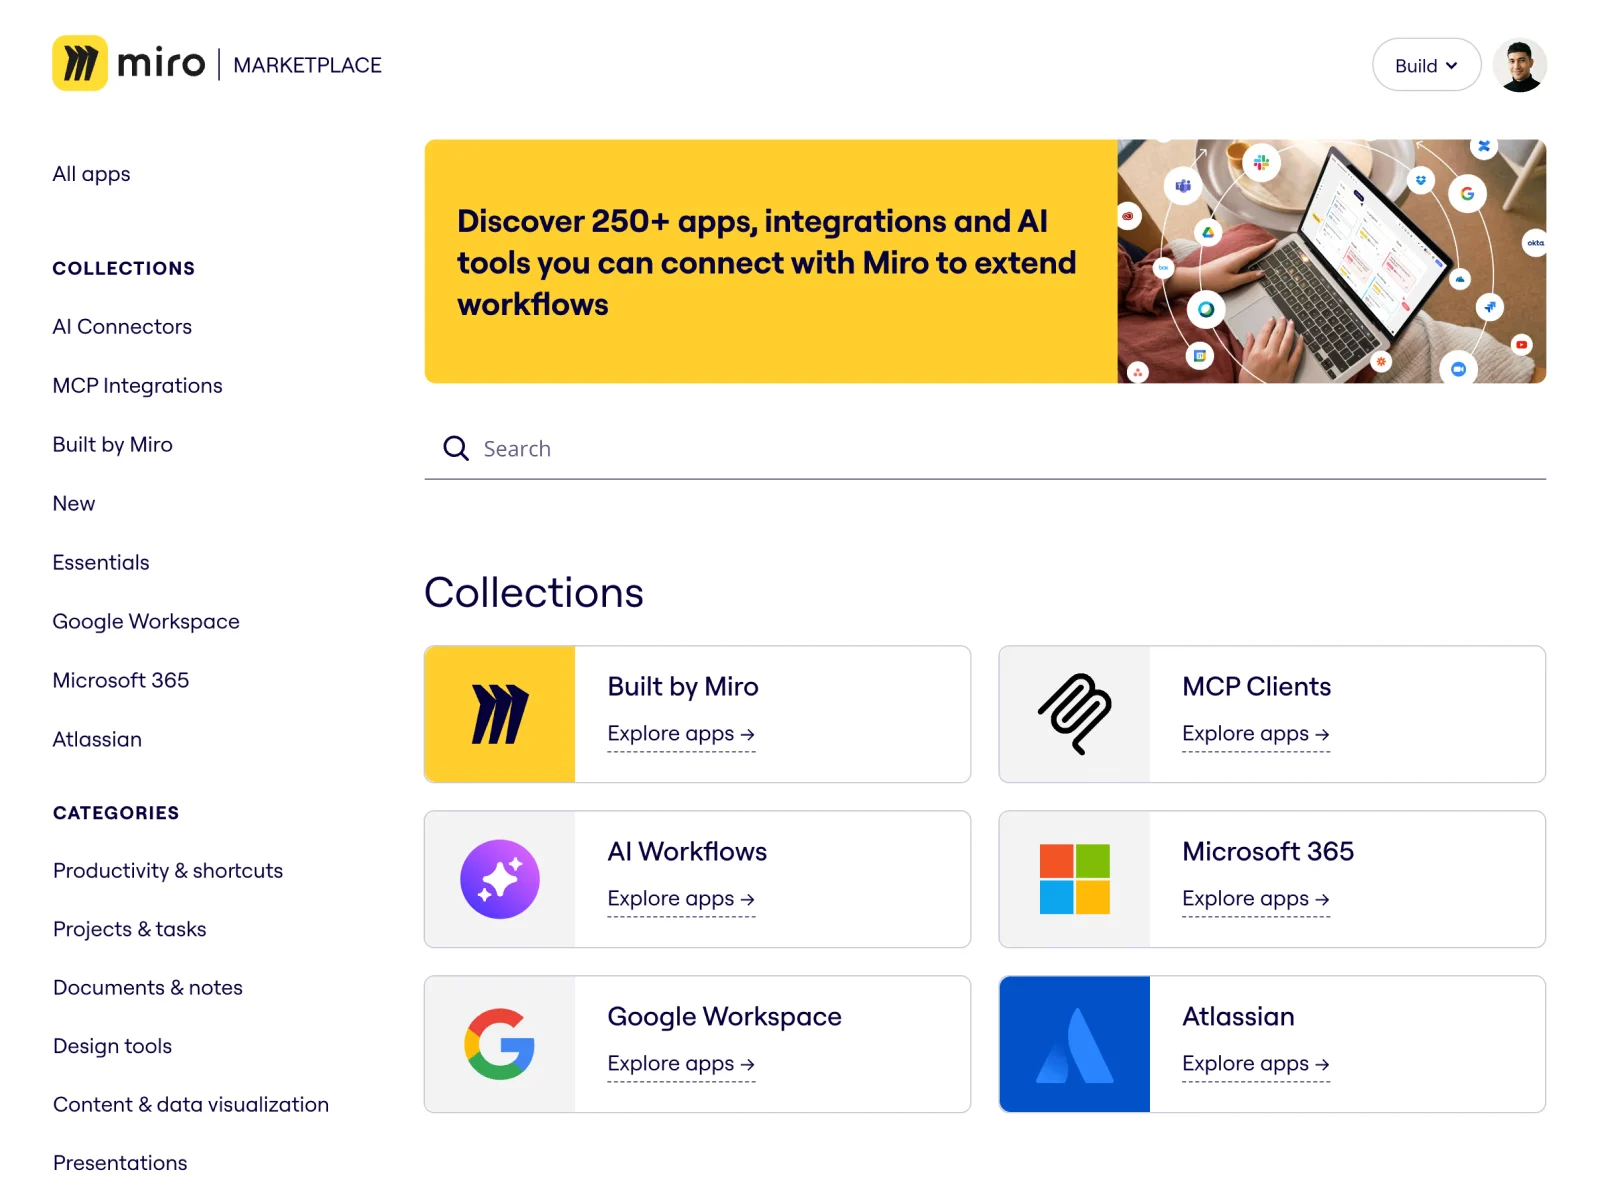Select Built by Miro sidebar link
Screen dimensions: 1600x1200
(113, 445)
